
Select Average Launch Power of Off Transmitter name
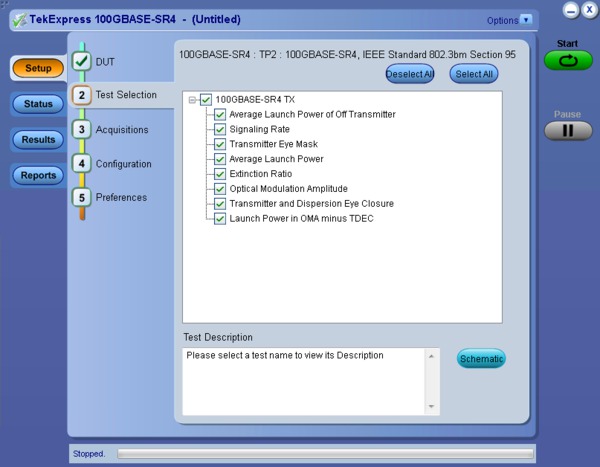(x=312, y=114)
